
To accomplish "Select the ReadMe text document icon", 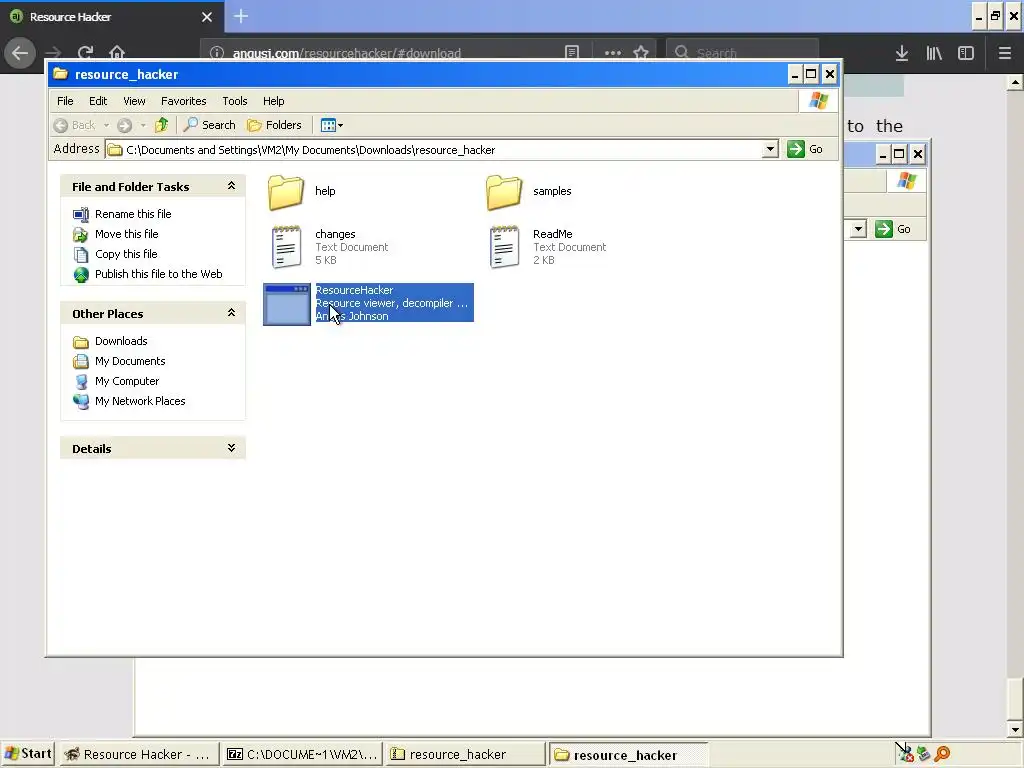I will (x=504, y=247).
